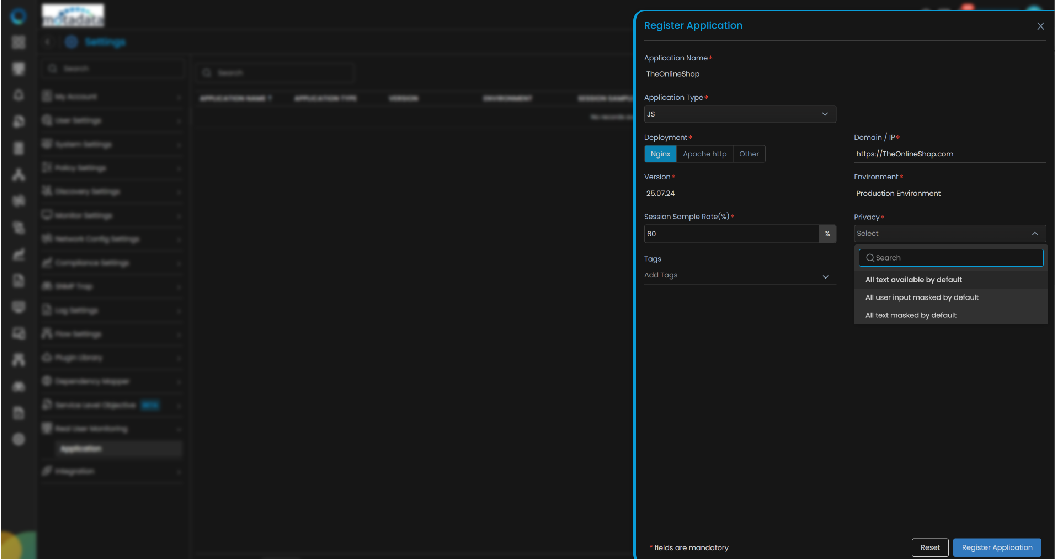Click the Session Sample Rate input
Image resolution: width=1056 pixels, height=560 pixels.
[x=731, y=234]
